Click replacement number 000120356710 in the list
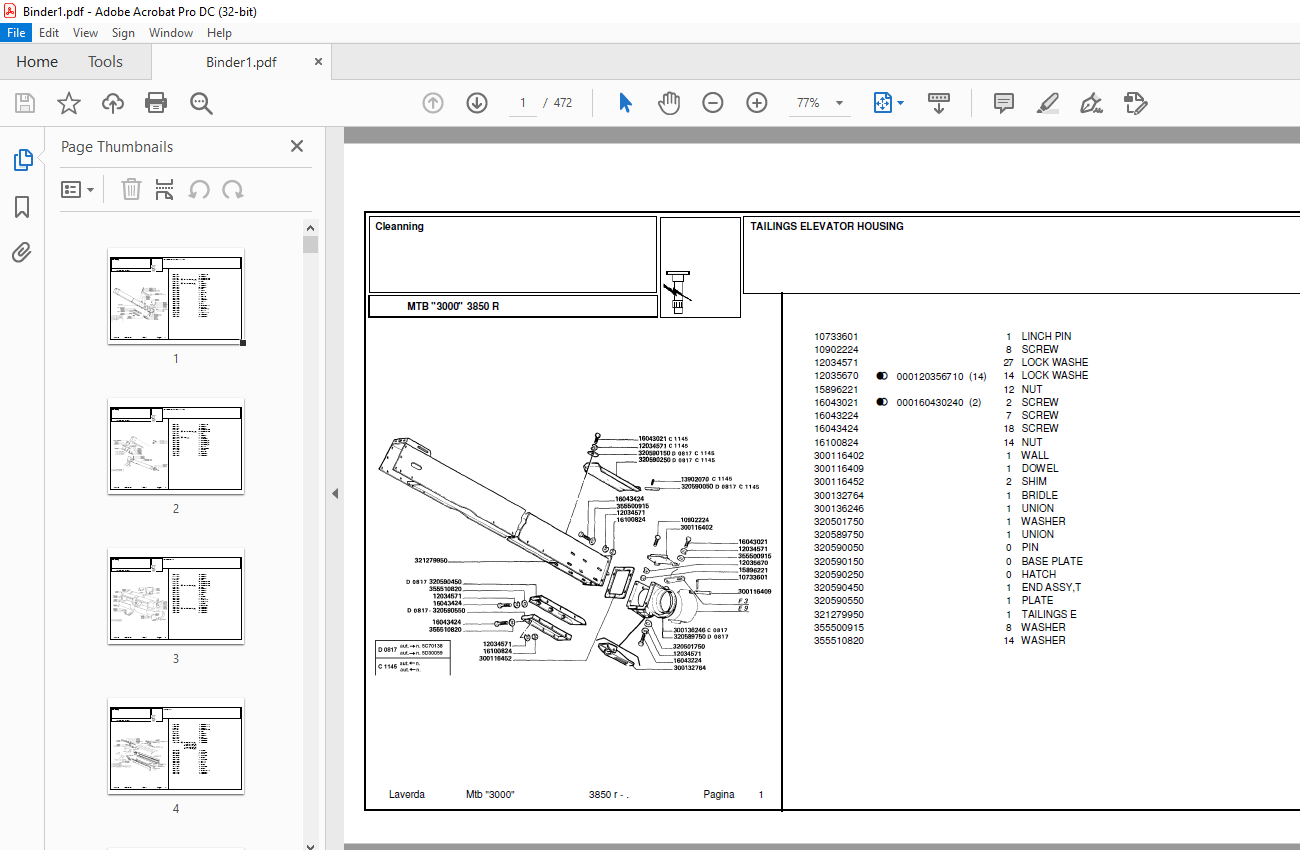The width and height of the screenshot is (1300, 850). pyautogui.click(x=930, y=377)
